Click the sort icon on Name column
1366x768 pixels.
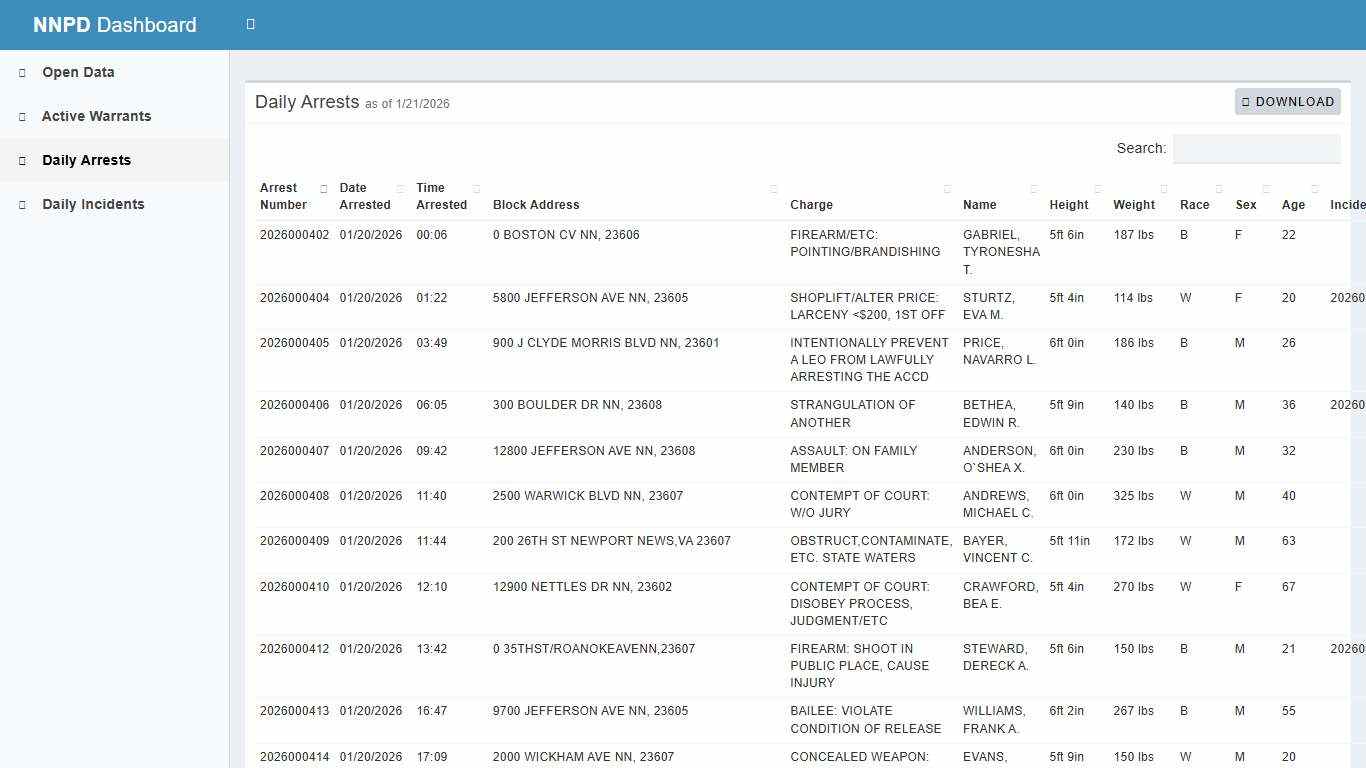pyautogui.click(x=1035, y=188)
